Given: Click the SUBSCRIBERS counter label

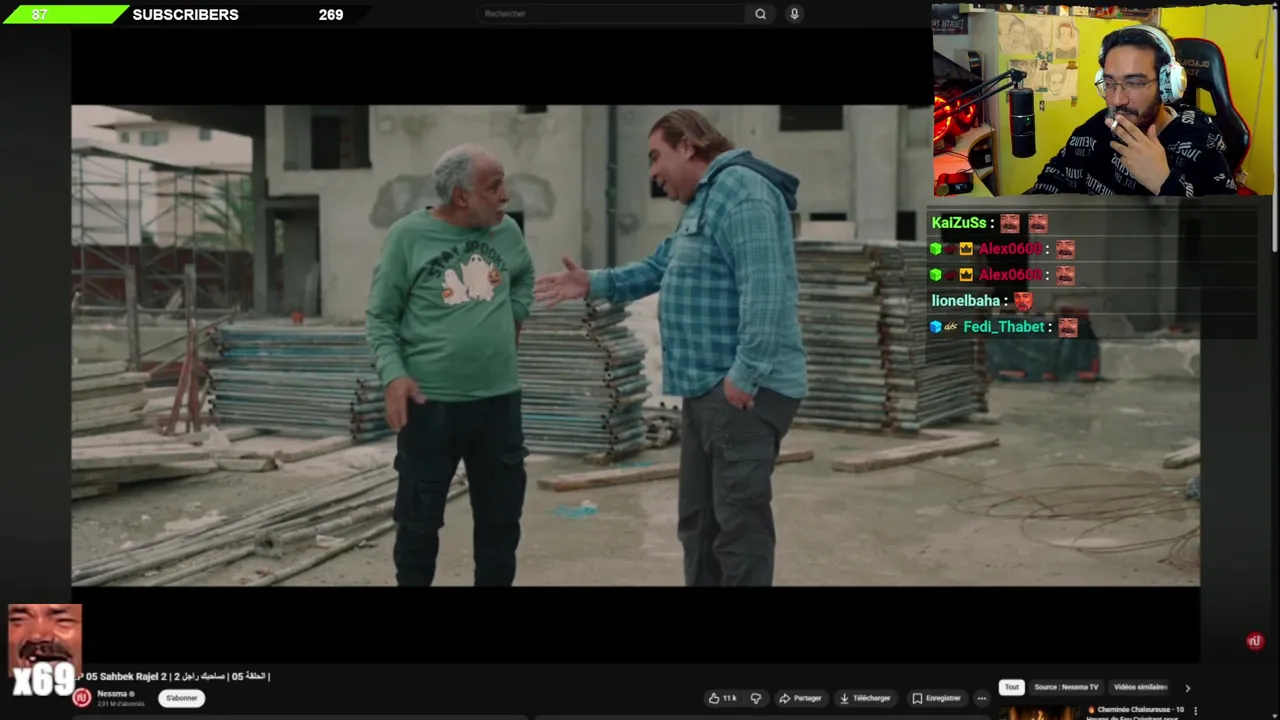Looking at the screenshot, I should (x=185, y=15).
